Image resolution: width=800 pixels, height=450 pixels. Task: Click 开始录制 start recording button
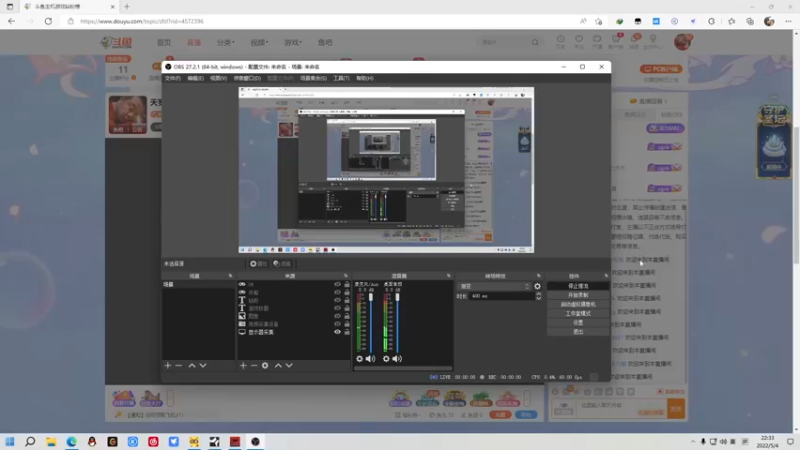578,295
